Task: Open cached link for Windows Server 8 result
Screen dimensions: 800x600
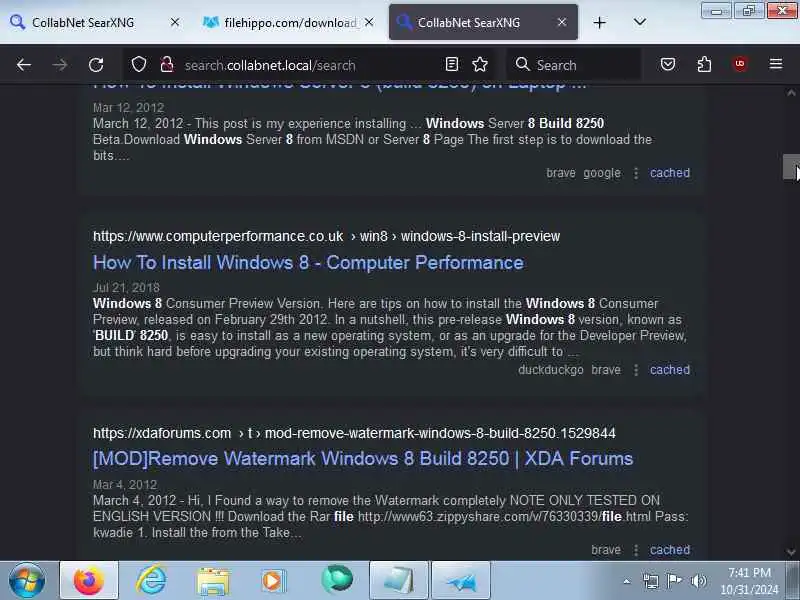Action: tap(669, 173)
